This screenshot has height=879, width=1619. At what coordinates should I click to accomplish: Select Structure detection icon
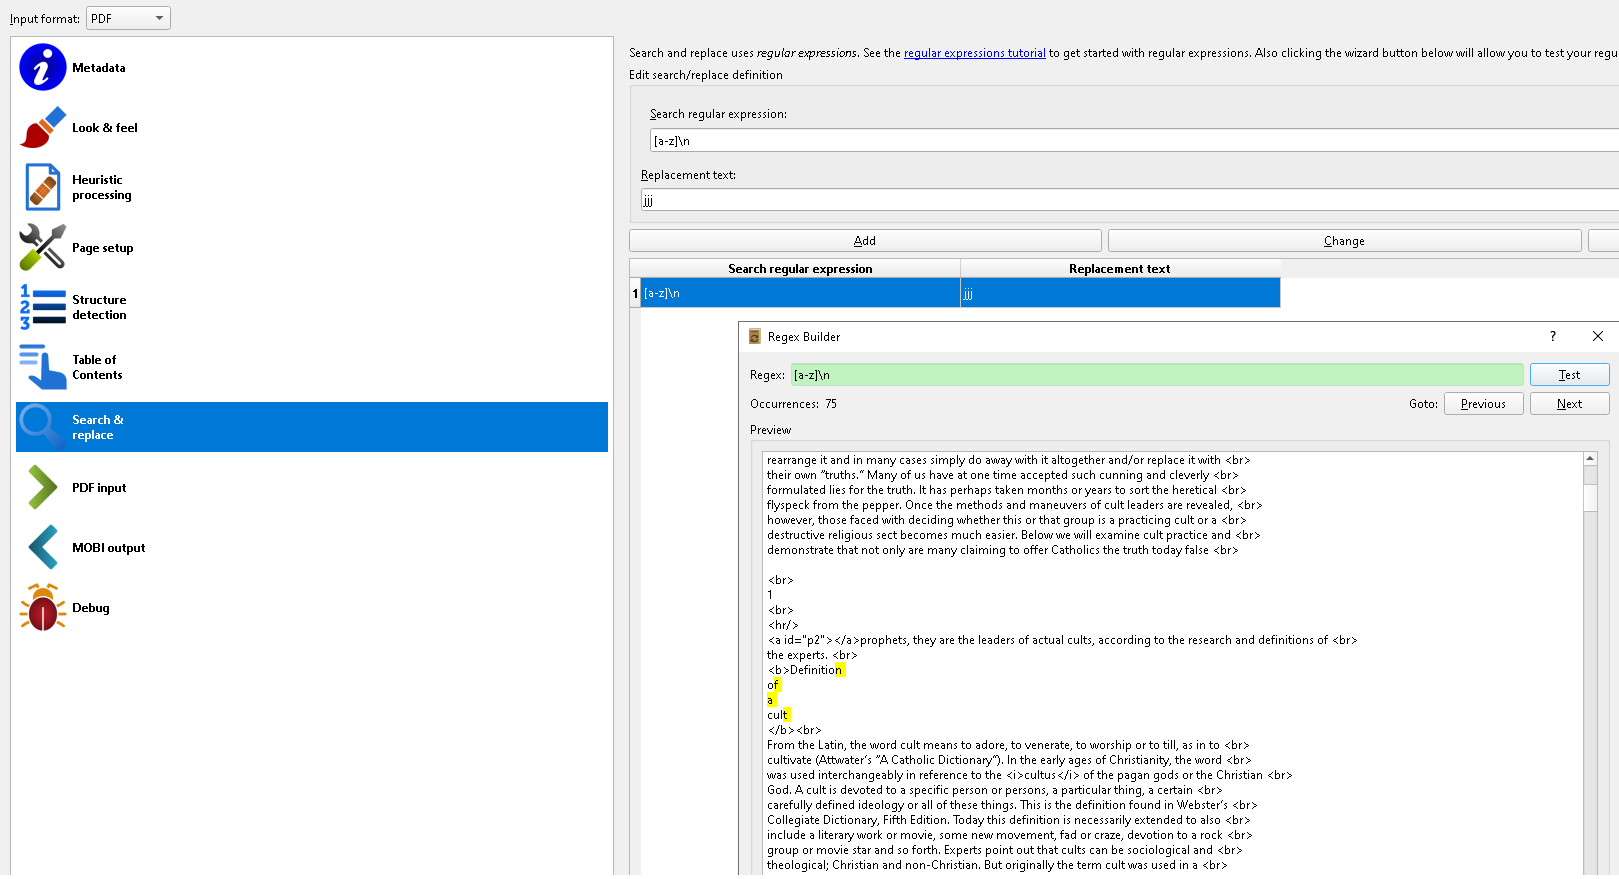pyautogui.click(x=42, y=307)
